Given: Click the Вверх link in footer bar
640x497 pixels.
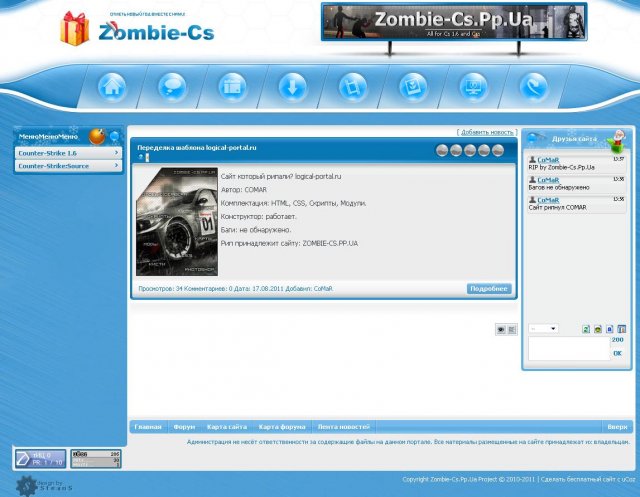Looking at the screenshot, I should tap(617, 427).
